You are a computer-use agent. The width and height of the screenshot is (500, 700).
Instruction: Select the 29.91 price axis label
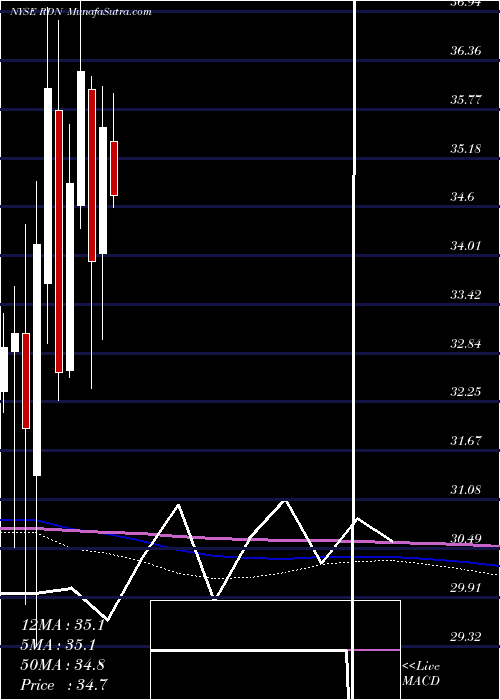click(x=465, y=588)
